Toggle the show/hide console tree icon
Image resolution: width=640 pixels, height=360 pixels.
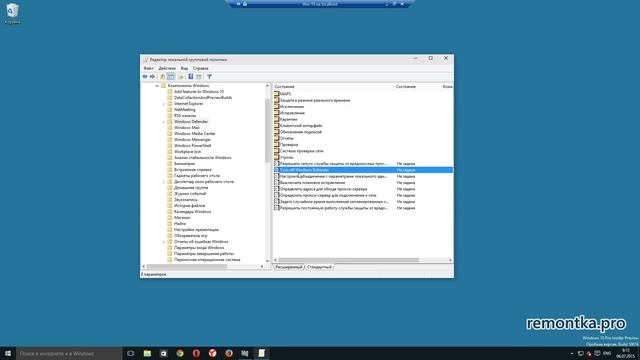(x=171, y=77)
